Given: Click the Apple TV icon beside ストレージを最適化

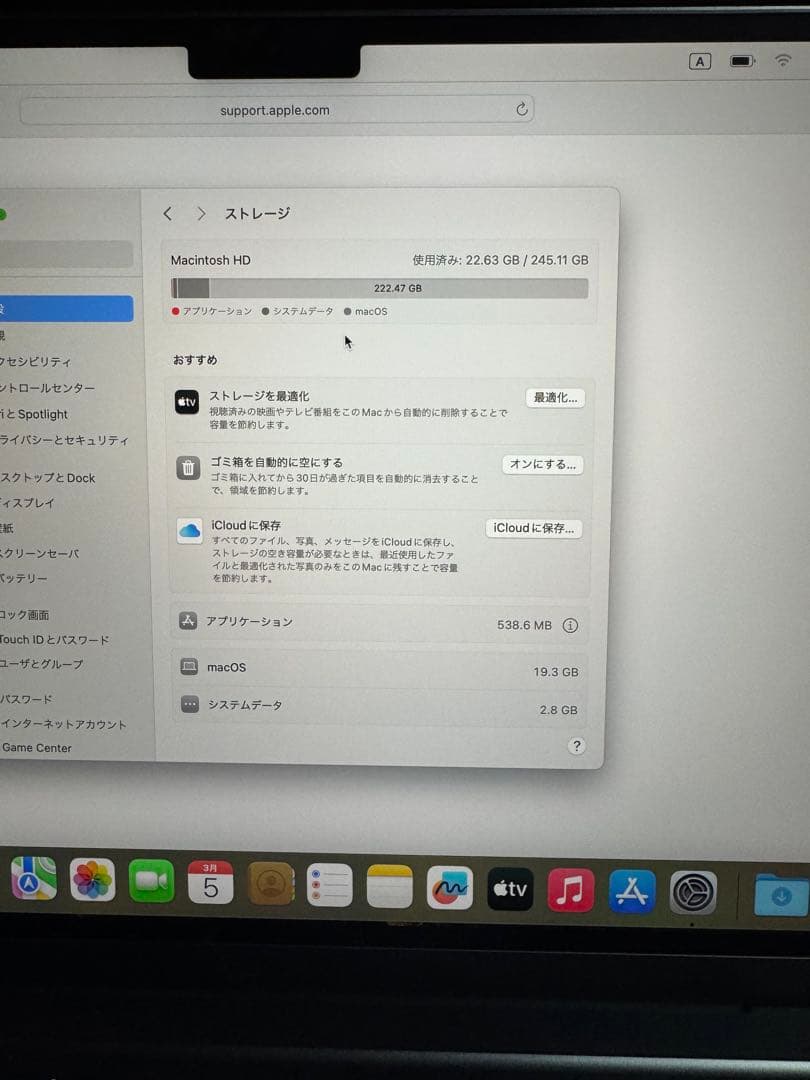Looking at the screenshot, I should coord(188,401).
